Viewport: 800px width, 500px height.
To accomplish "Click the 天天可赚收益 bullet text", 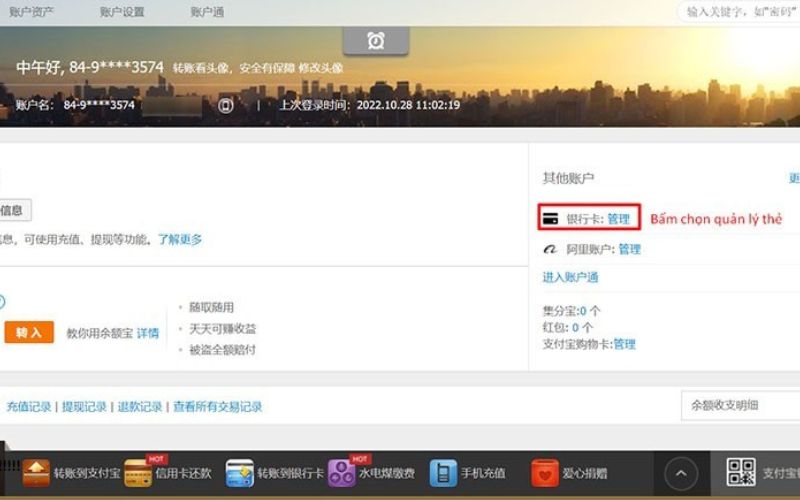I will pos(223,329).
